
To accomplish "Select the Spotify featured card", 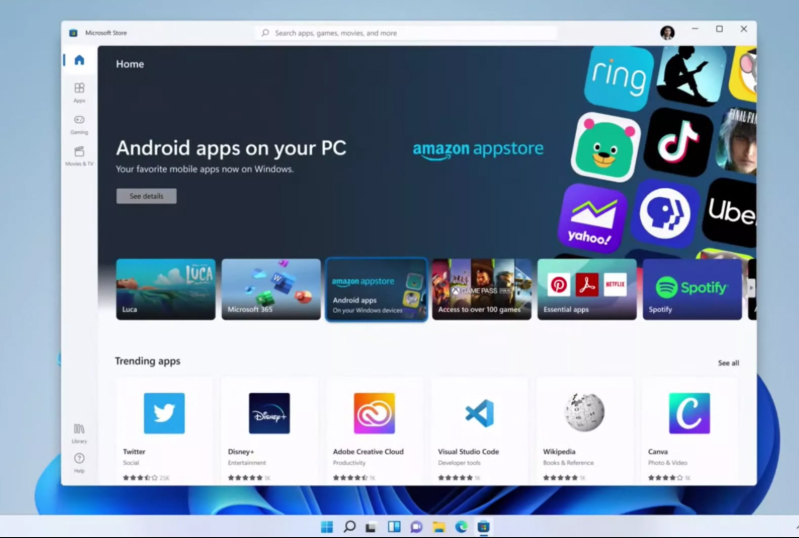I will click(x=692, y=289).
